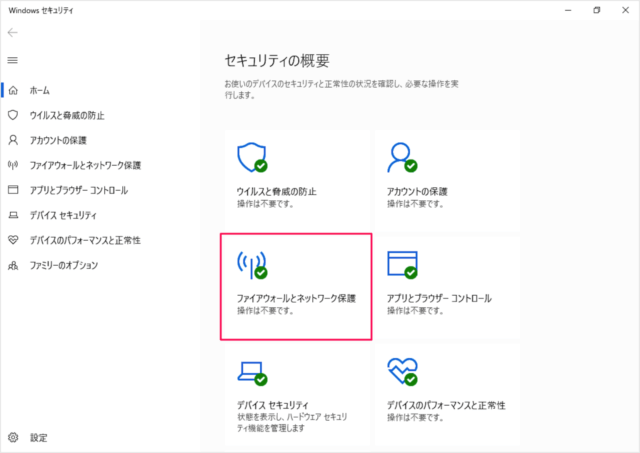640x453 pixels.
Task: Click the セキュリティの概要 heading
Action: 277,61
